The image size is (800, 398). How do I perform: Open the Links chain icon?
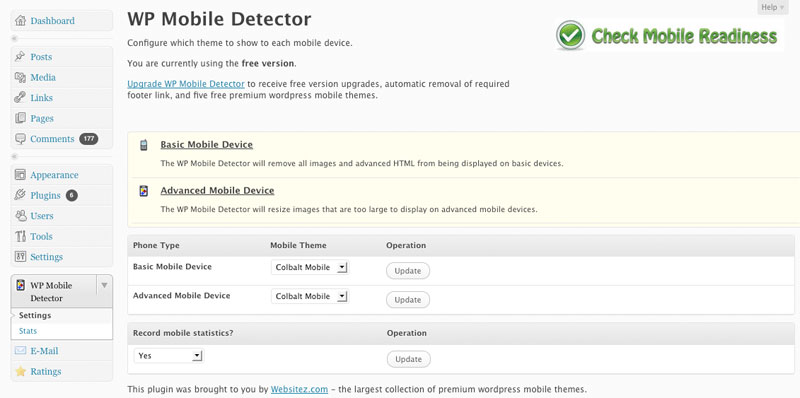pyautogui.click(x=20, y=97)
